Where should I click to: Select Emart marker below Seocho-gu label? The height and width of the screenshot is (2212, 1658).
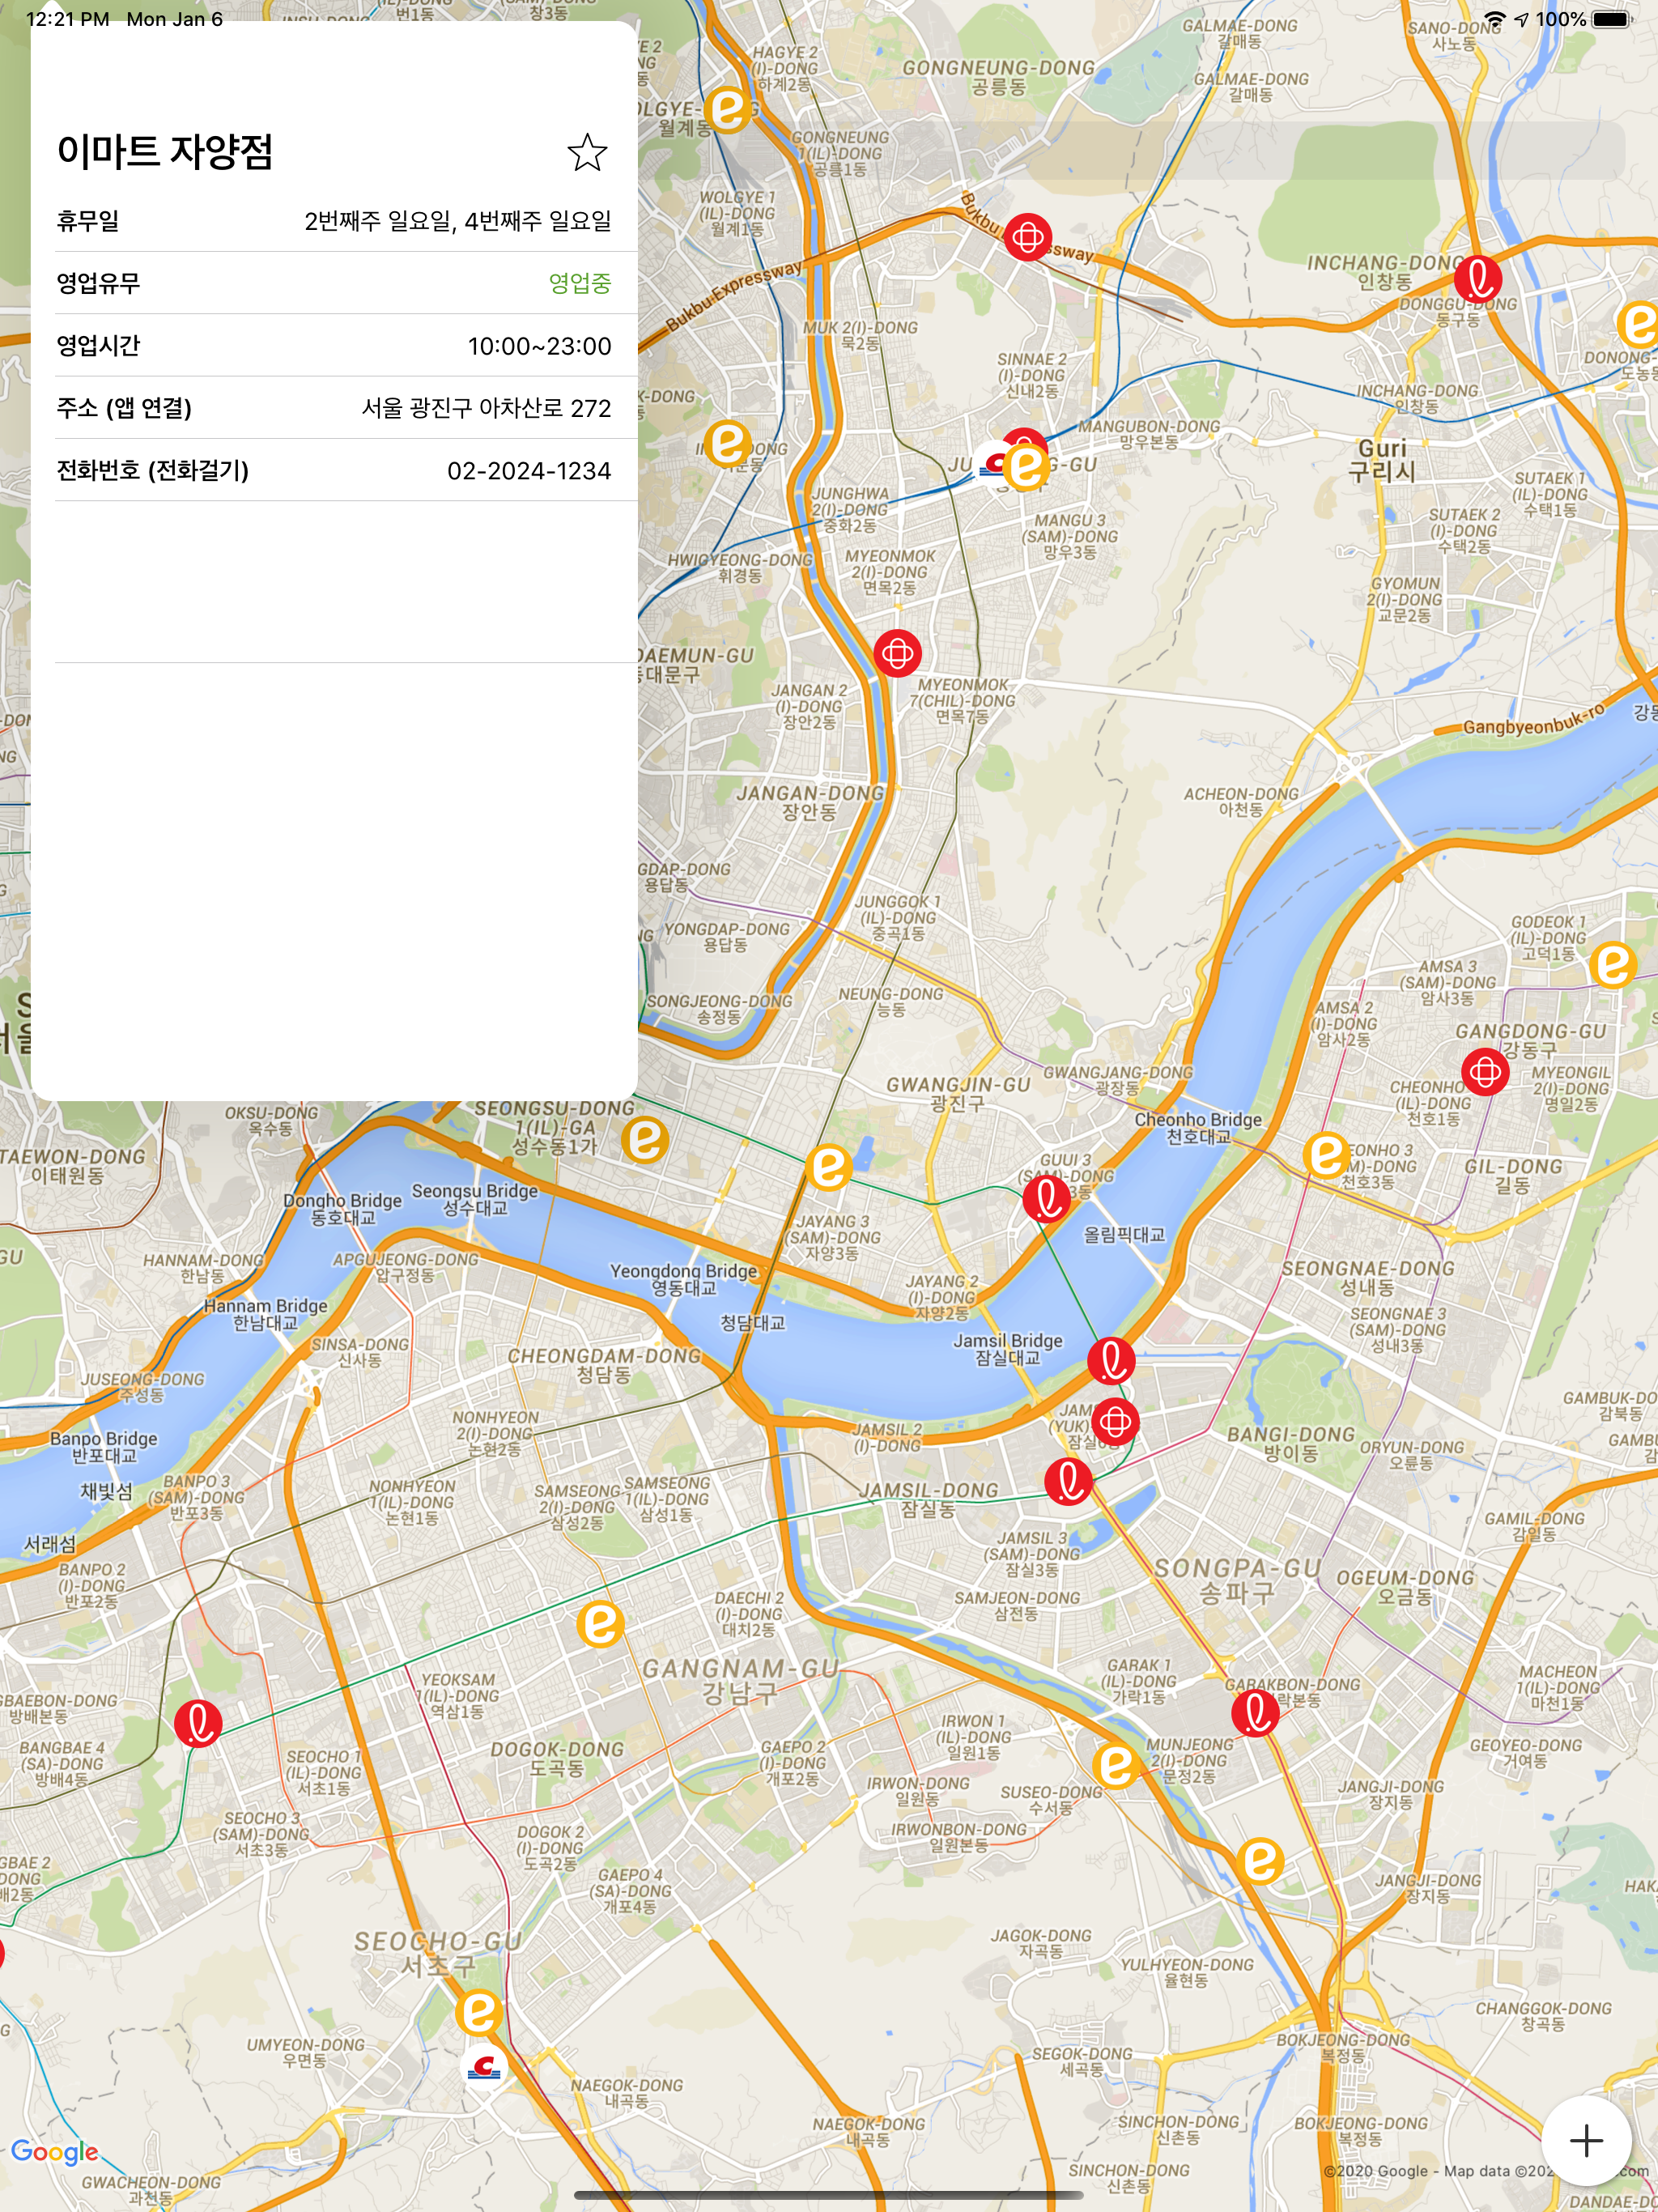[478, 2012]
